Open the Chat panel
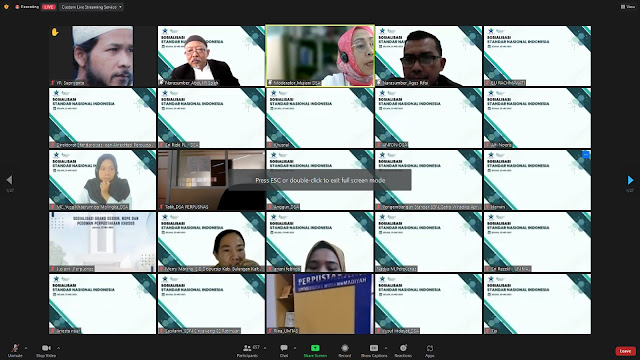This screenshot has width=640, height=360. click(x=284, y=350)
